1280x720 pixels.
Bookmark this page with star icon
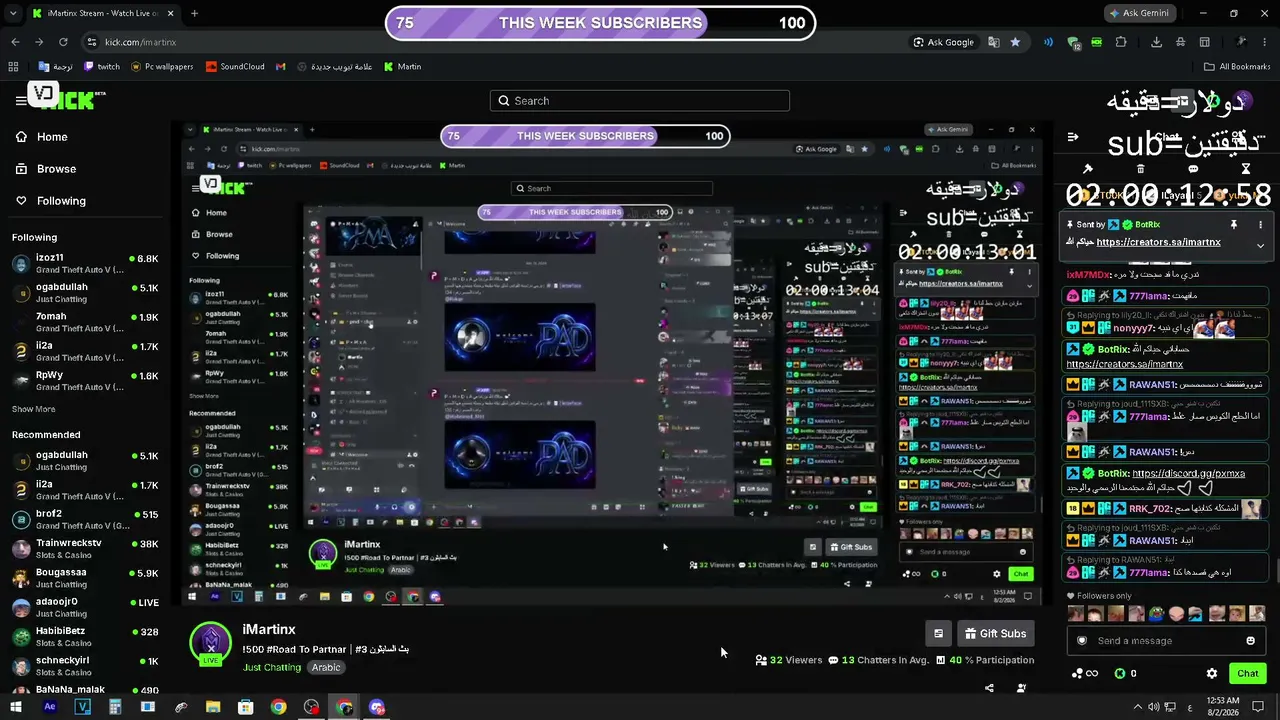click(1015, 42)
